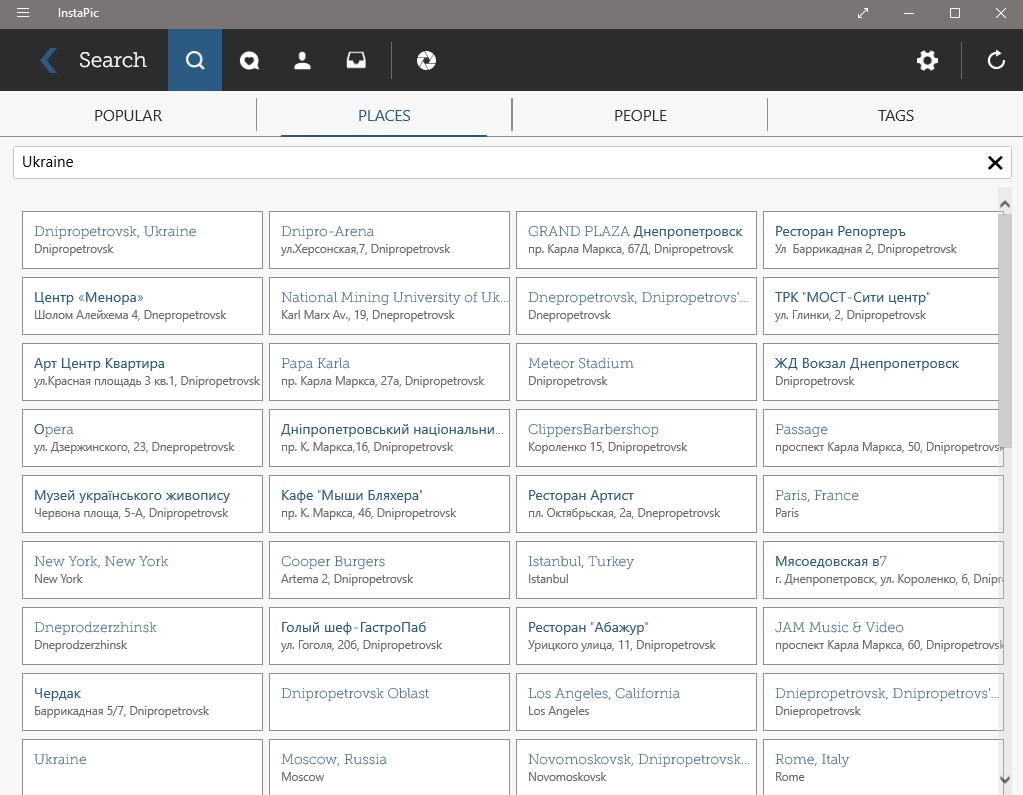Select Los Angeles, California place

(x=636, y=702)
